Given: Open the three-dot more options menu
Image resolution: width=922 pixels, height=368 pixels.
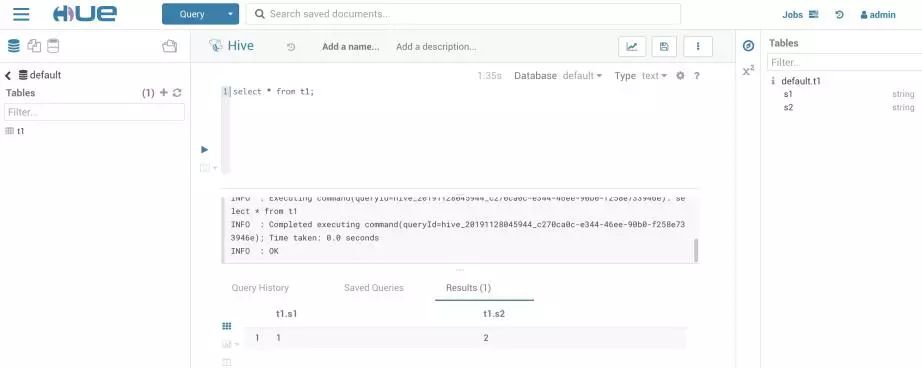Looking at the screenshot, I should pyautogui.click(x=698, y=46).
